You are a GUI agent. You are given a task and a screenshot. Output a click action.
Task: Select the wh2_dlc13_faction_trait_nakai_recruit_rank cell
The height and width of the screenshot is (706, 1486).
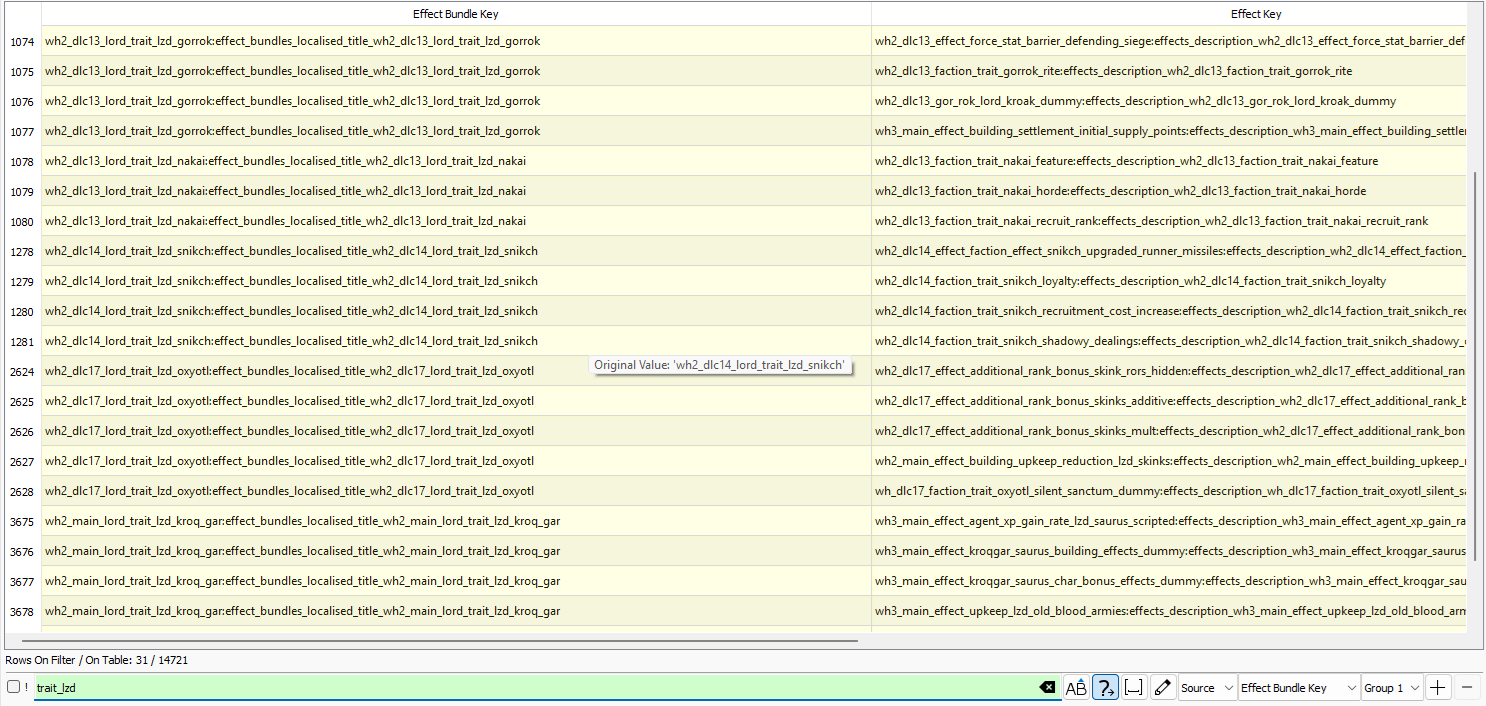[x=1168, y=221]
